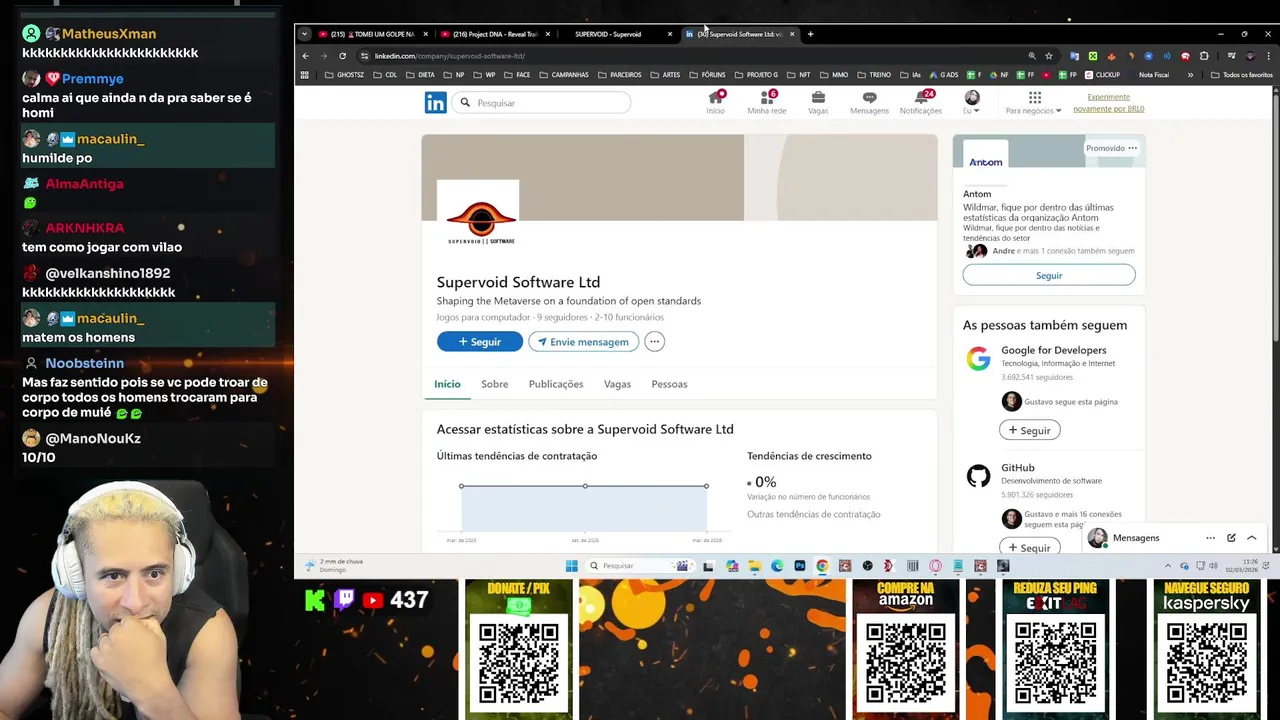Open the GHOSTSZ bookmark folder

tap(344, 75)
